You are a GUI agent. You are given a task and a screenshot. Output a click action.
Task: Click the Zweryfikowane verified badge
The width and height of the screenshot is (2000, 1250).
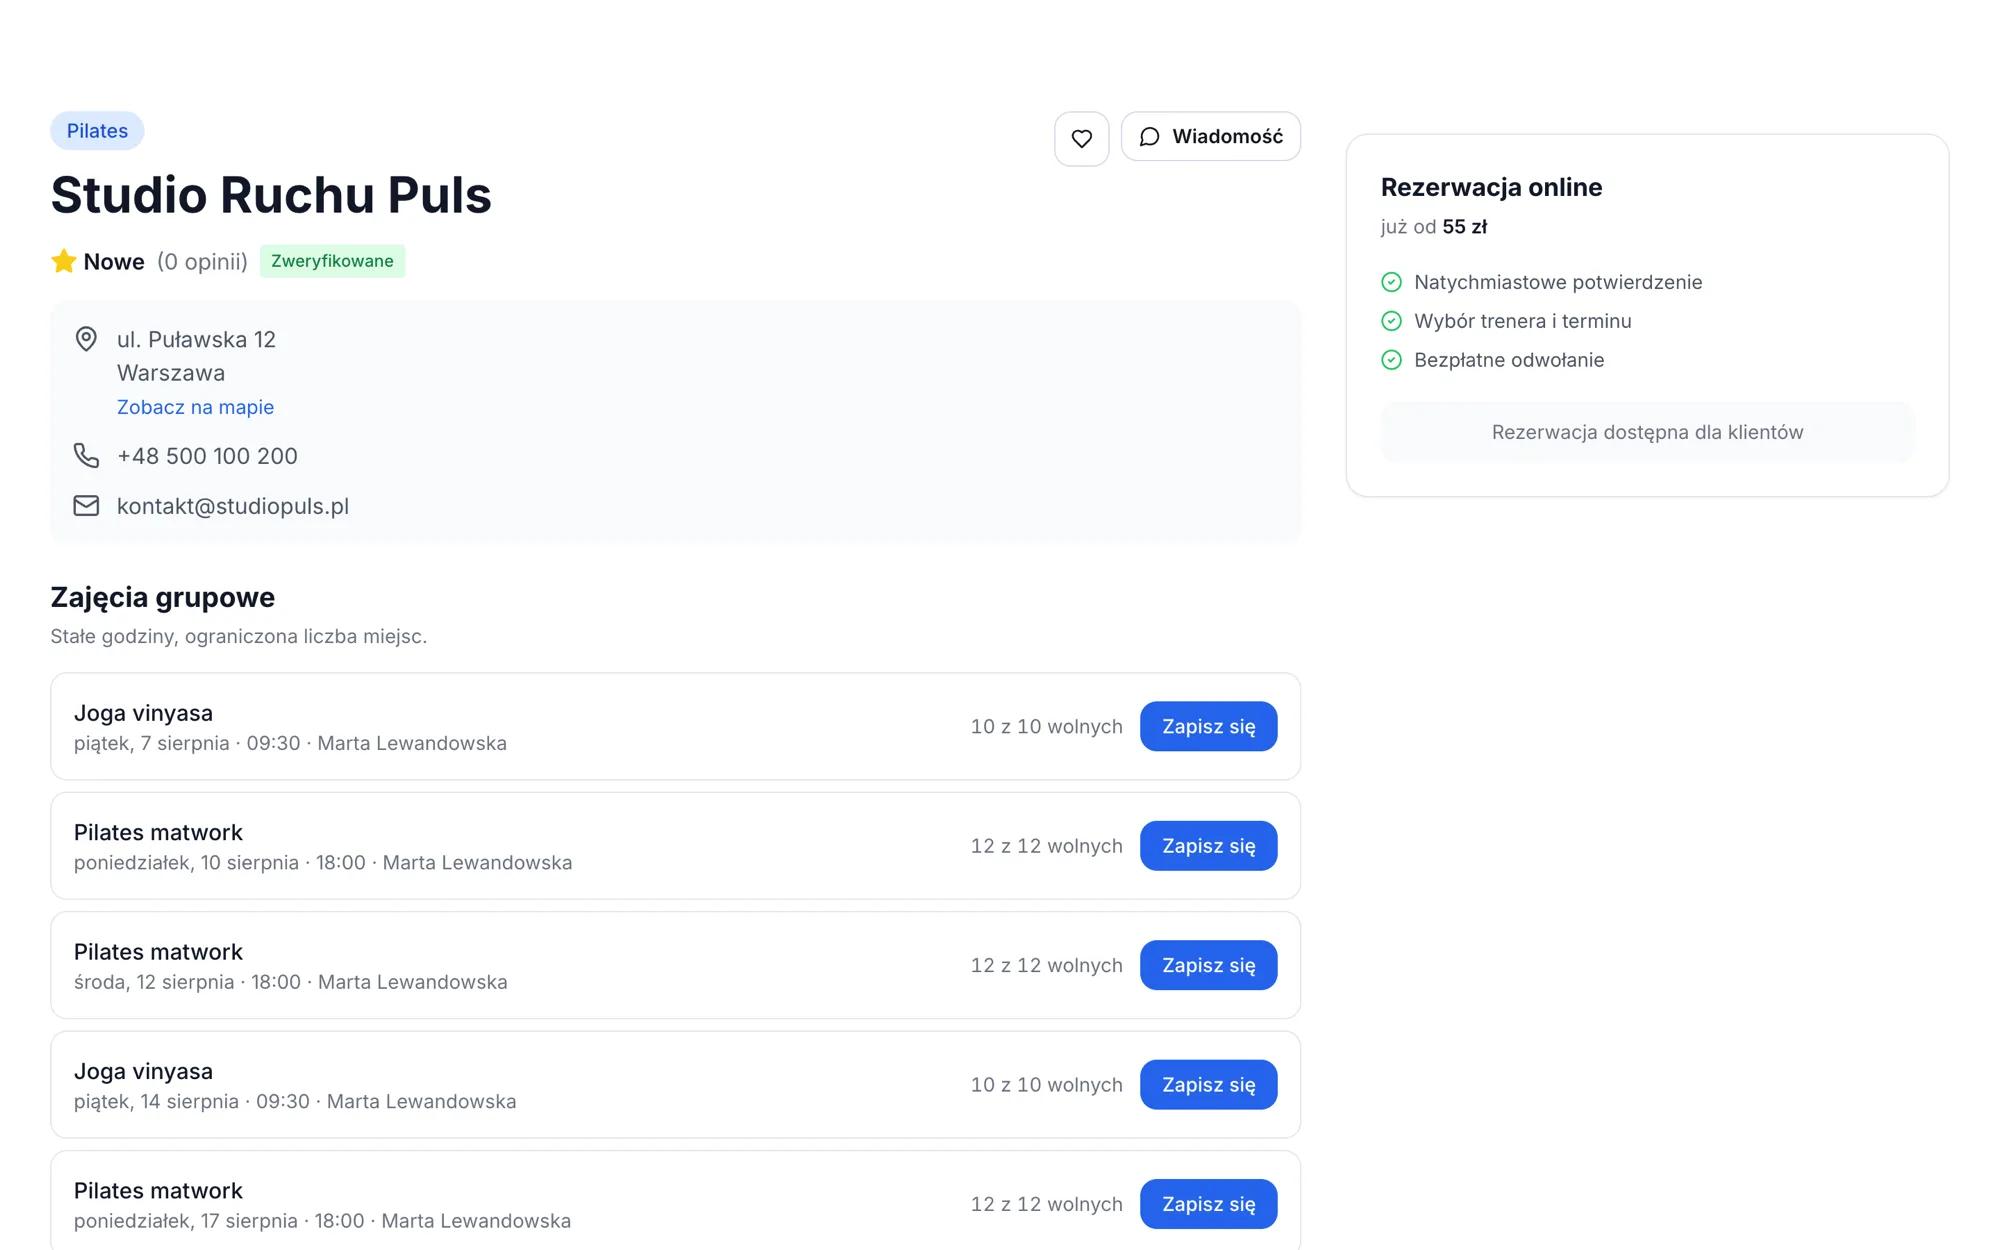332,261
